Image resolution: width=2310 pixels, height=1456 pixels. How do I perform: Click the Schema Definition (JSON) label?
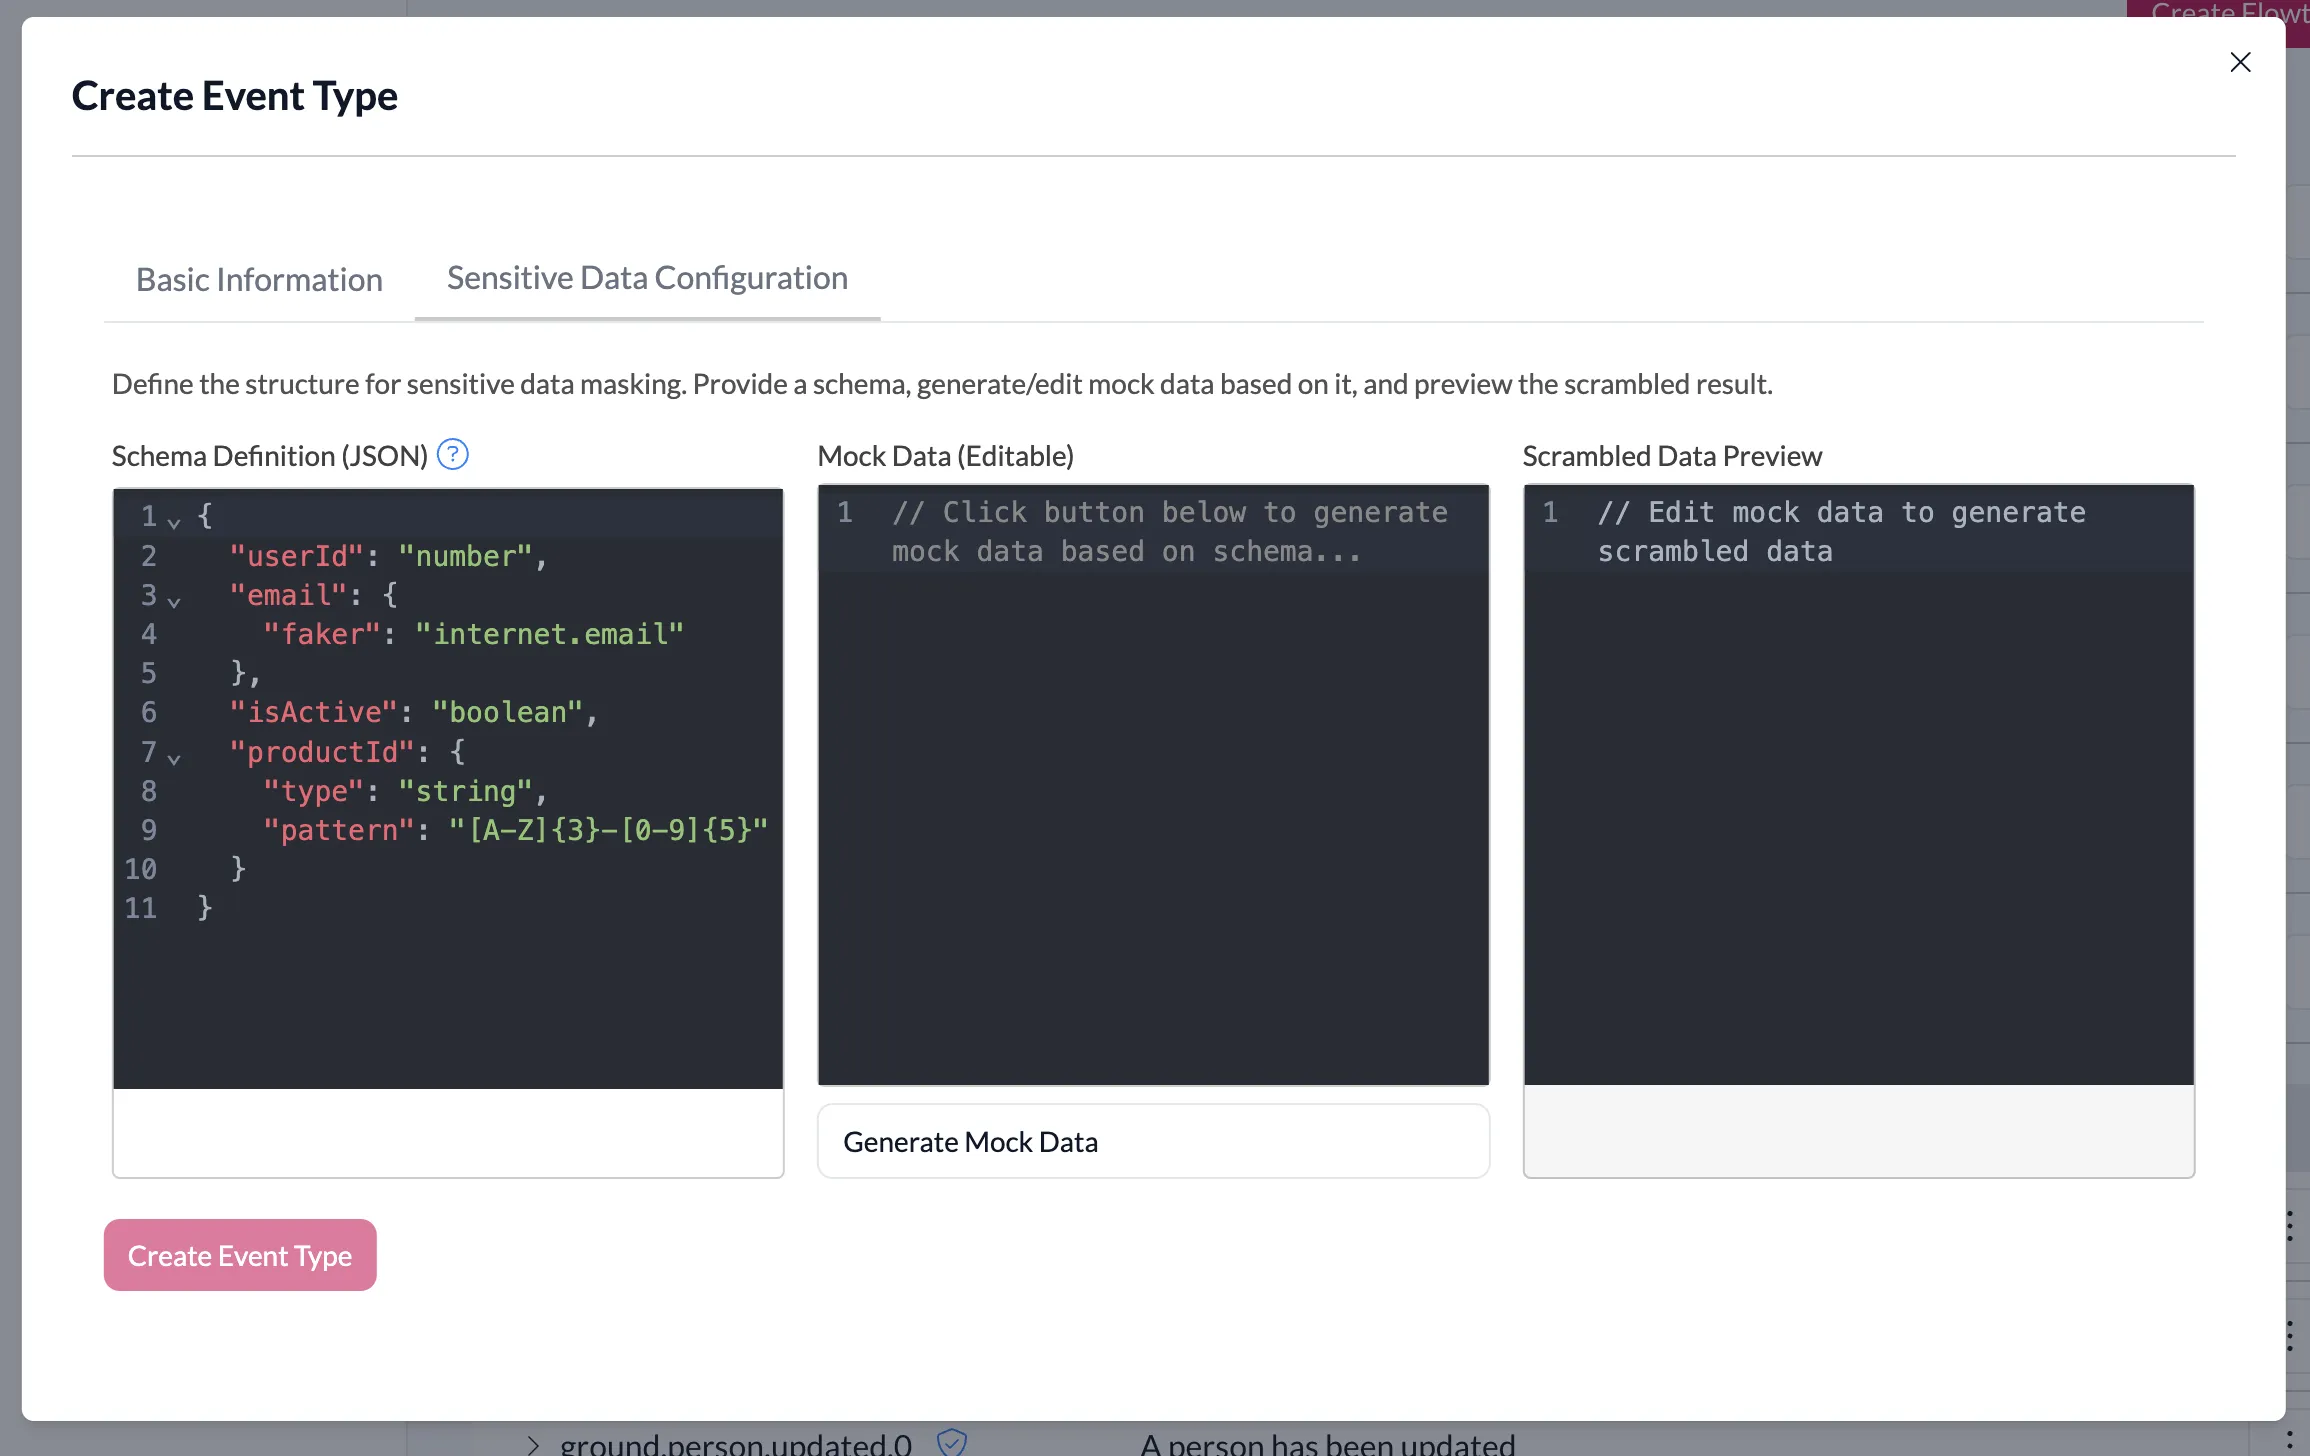270,456
